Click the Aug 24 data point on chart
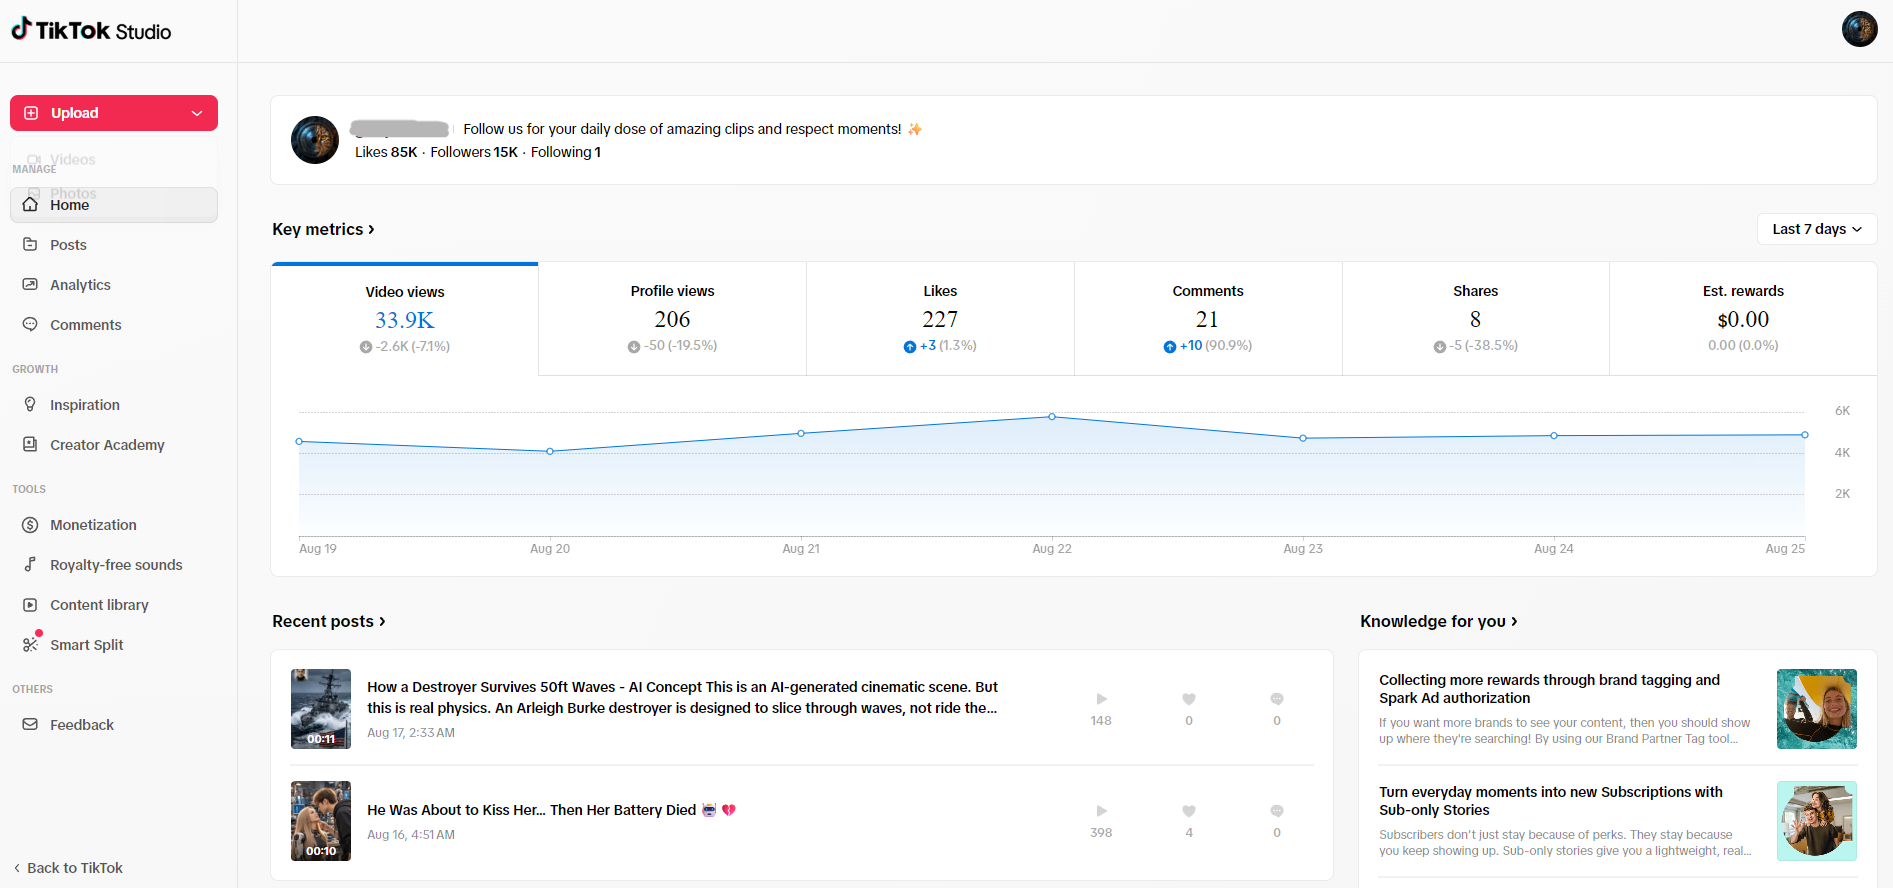 (x=1554, y=436)
